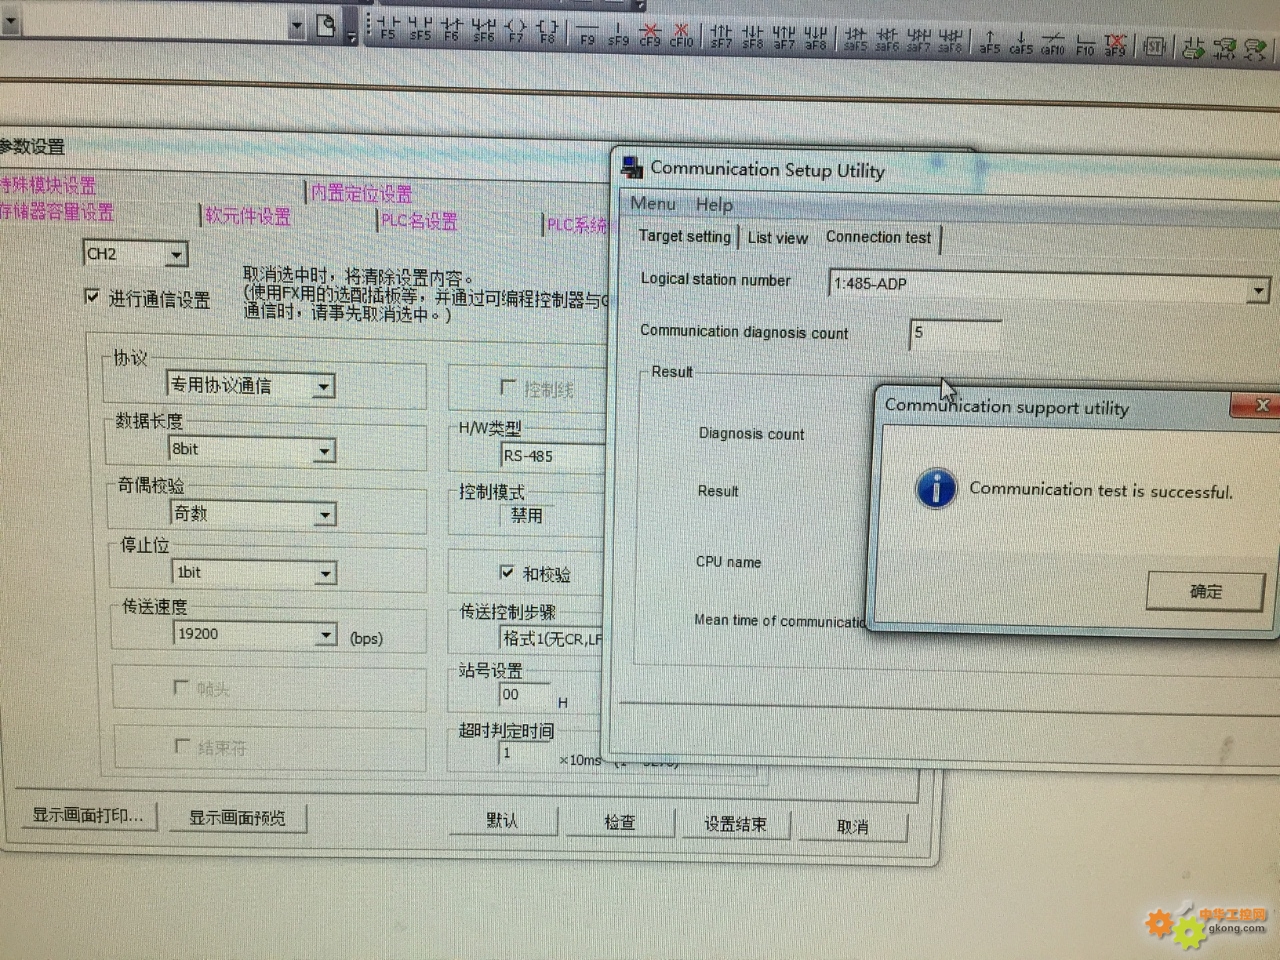Image resolution: width=1280 pixels, height=960 pixels.
Task: Toggle the 控制线 checkbox
Action: tap(508, 387)
